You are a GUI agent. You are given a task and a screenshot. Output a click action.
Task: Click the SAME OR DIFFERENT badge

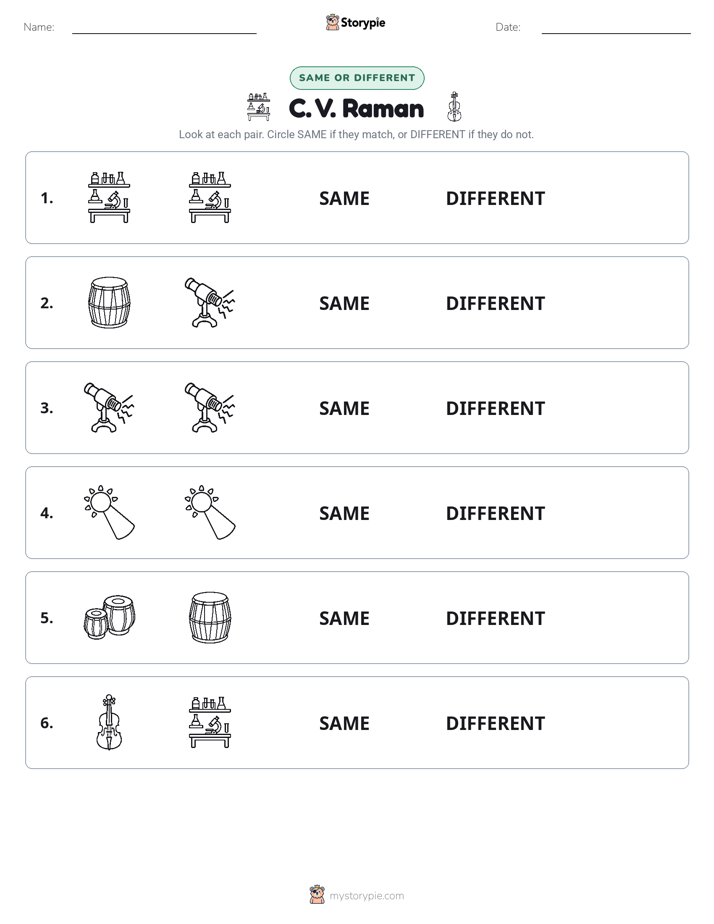tap(357, 78)
